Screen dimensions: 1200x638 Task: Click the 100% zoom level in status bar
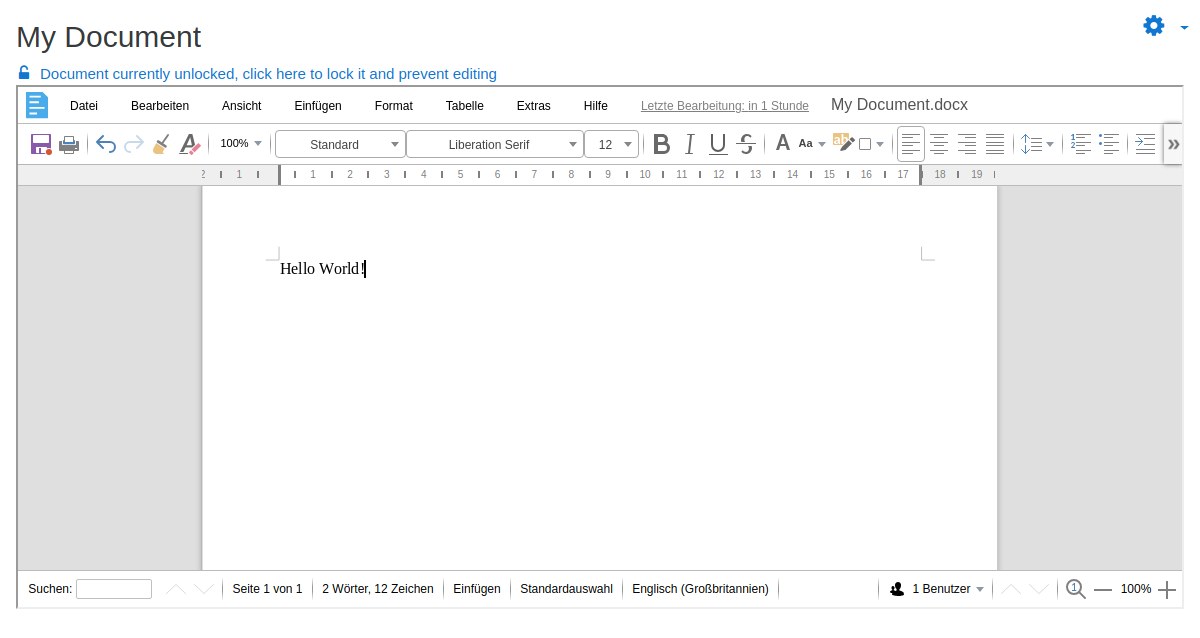[x=1136, y=589]
